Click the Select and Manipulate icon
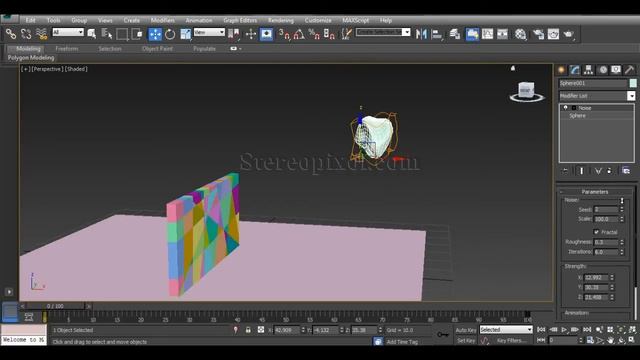This screenshot has height=360, width=640. [250, 34]
